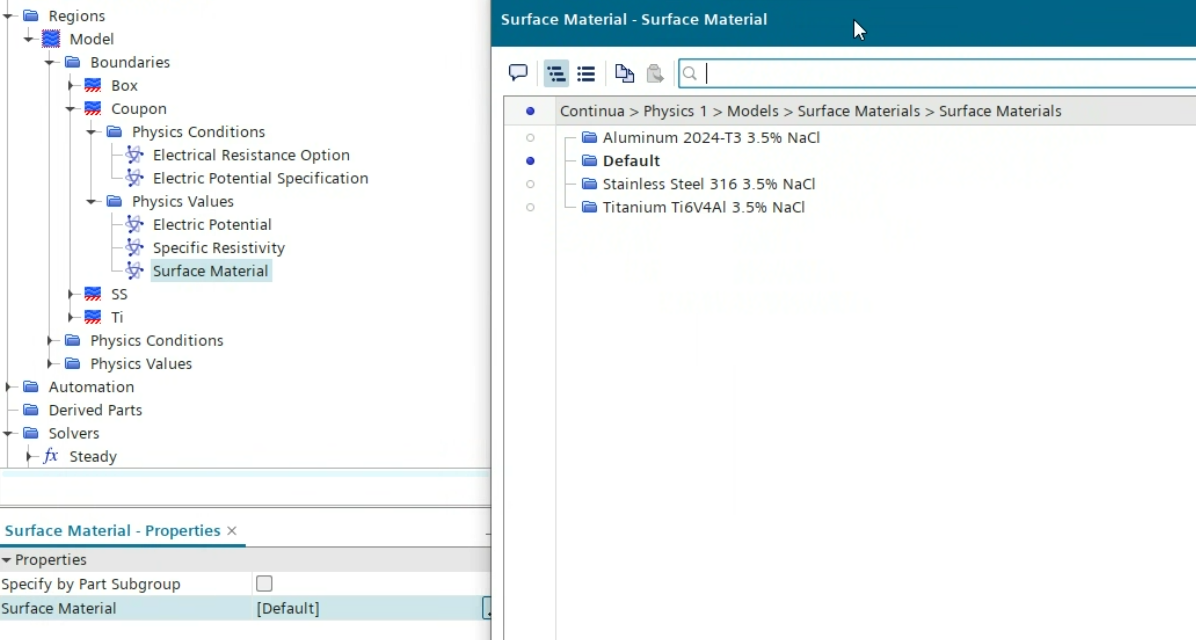Close the Surface Material - Properties tab
This screenshot has height=640, width=1196.
232,531
